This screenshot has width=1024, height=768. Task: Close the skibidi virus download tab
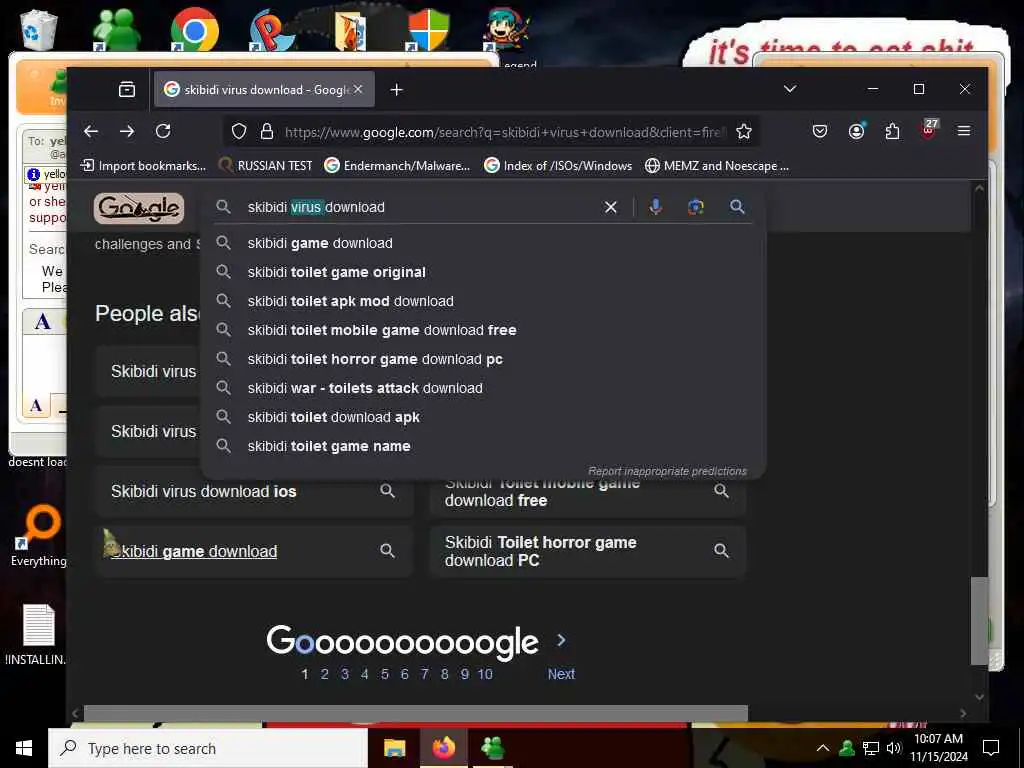coord(358,89)
